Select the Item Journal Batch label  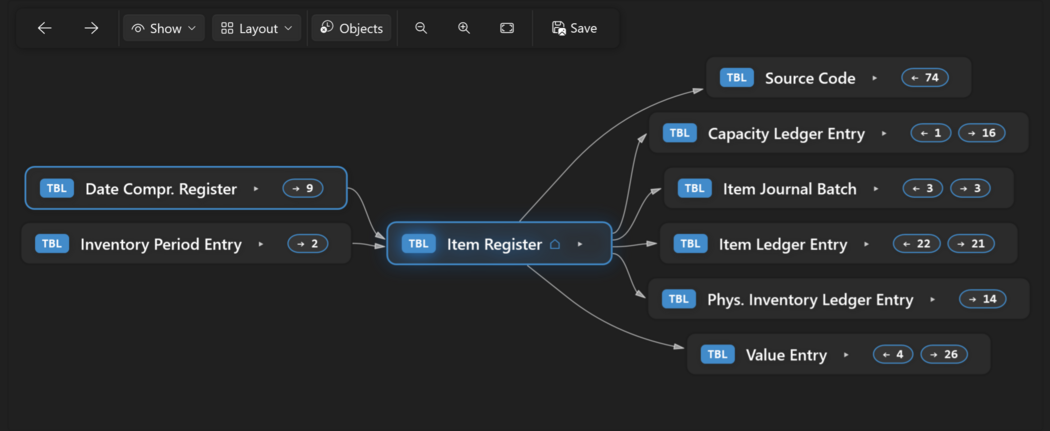[x=790, y=189]
